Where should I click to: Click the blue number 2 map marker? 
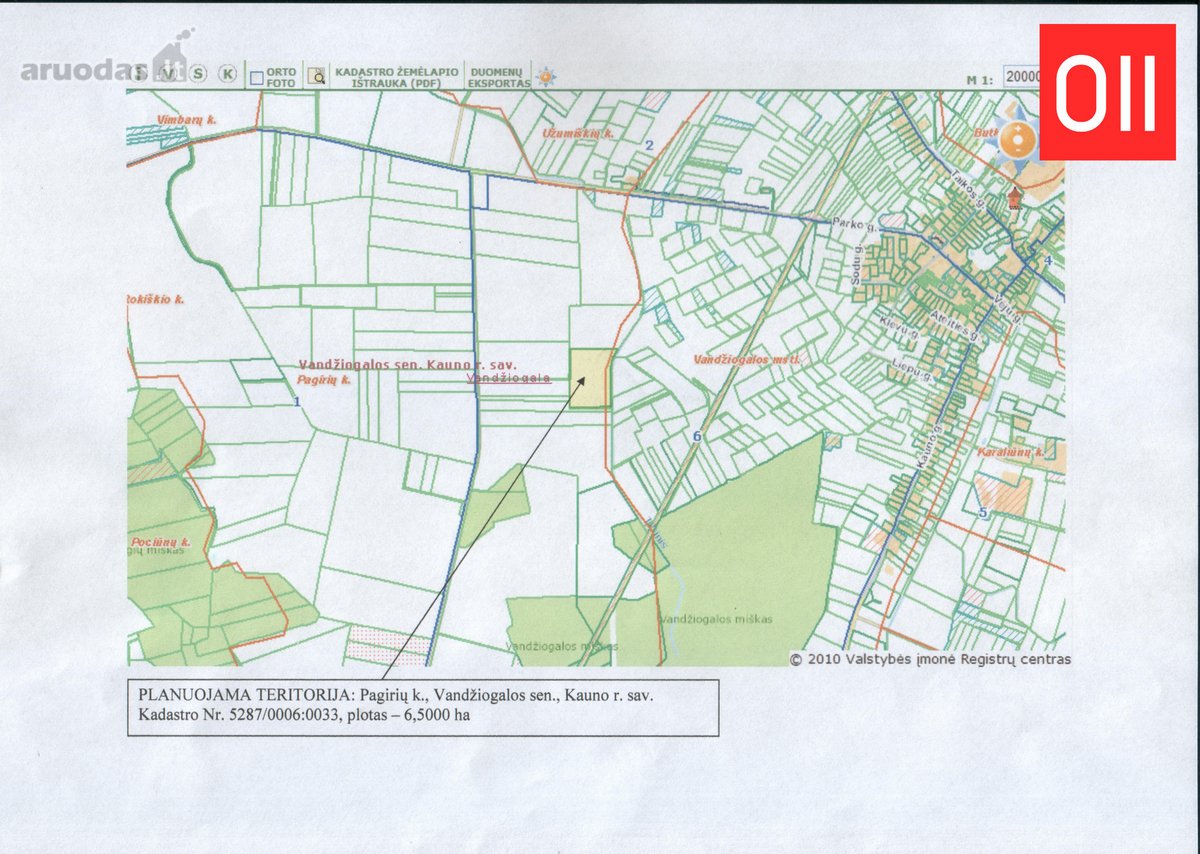coord(648,146)
